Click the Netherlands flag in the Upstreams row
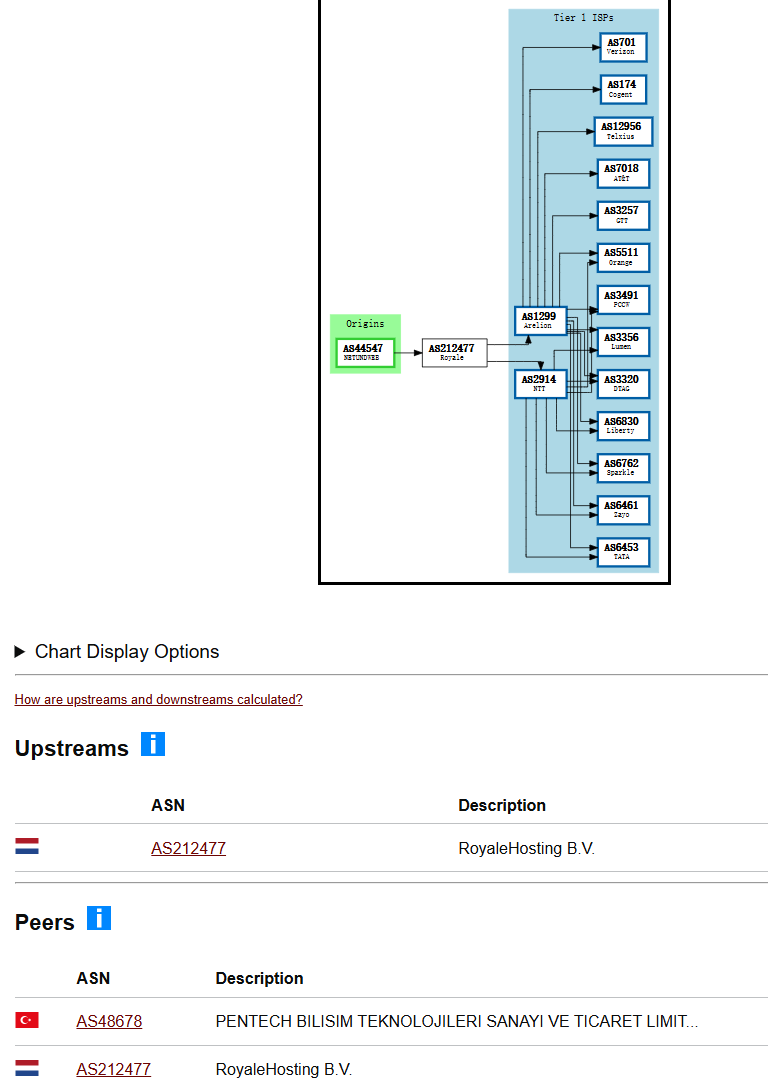This screenshot has width=768, height=1080. click(27, 846)
